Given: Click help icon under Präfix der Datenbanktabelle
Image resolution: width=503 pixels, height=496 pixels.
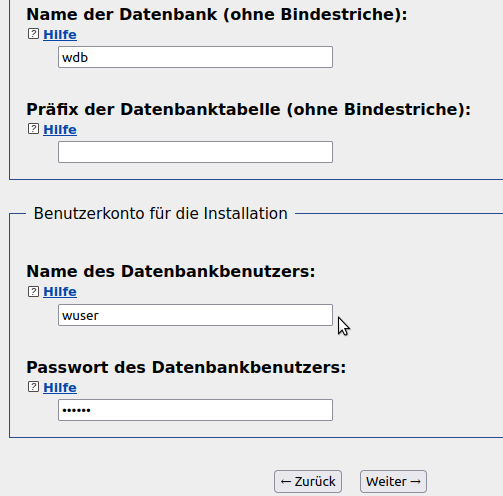Looking at the screenshot, I should click(33, 129).
